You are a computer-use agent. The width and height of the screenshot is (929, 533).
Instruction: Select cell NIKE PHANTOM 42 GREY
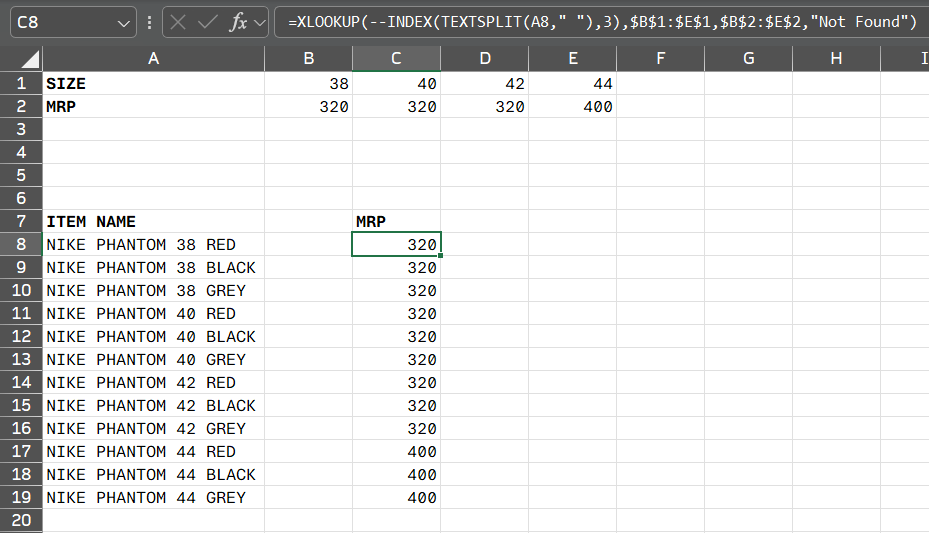(153, 429)
